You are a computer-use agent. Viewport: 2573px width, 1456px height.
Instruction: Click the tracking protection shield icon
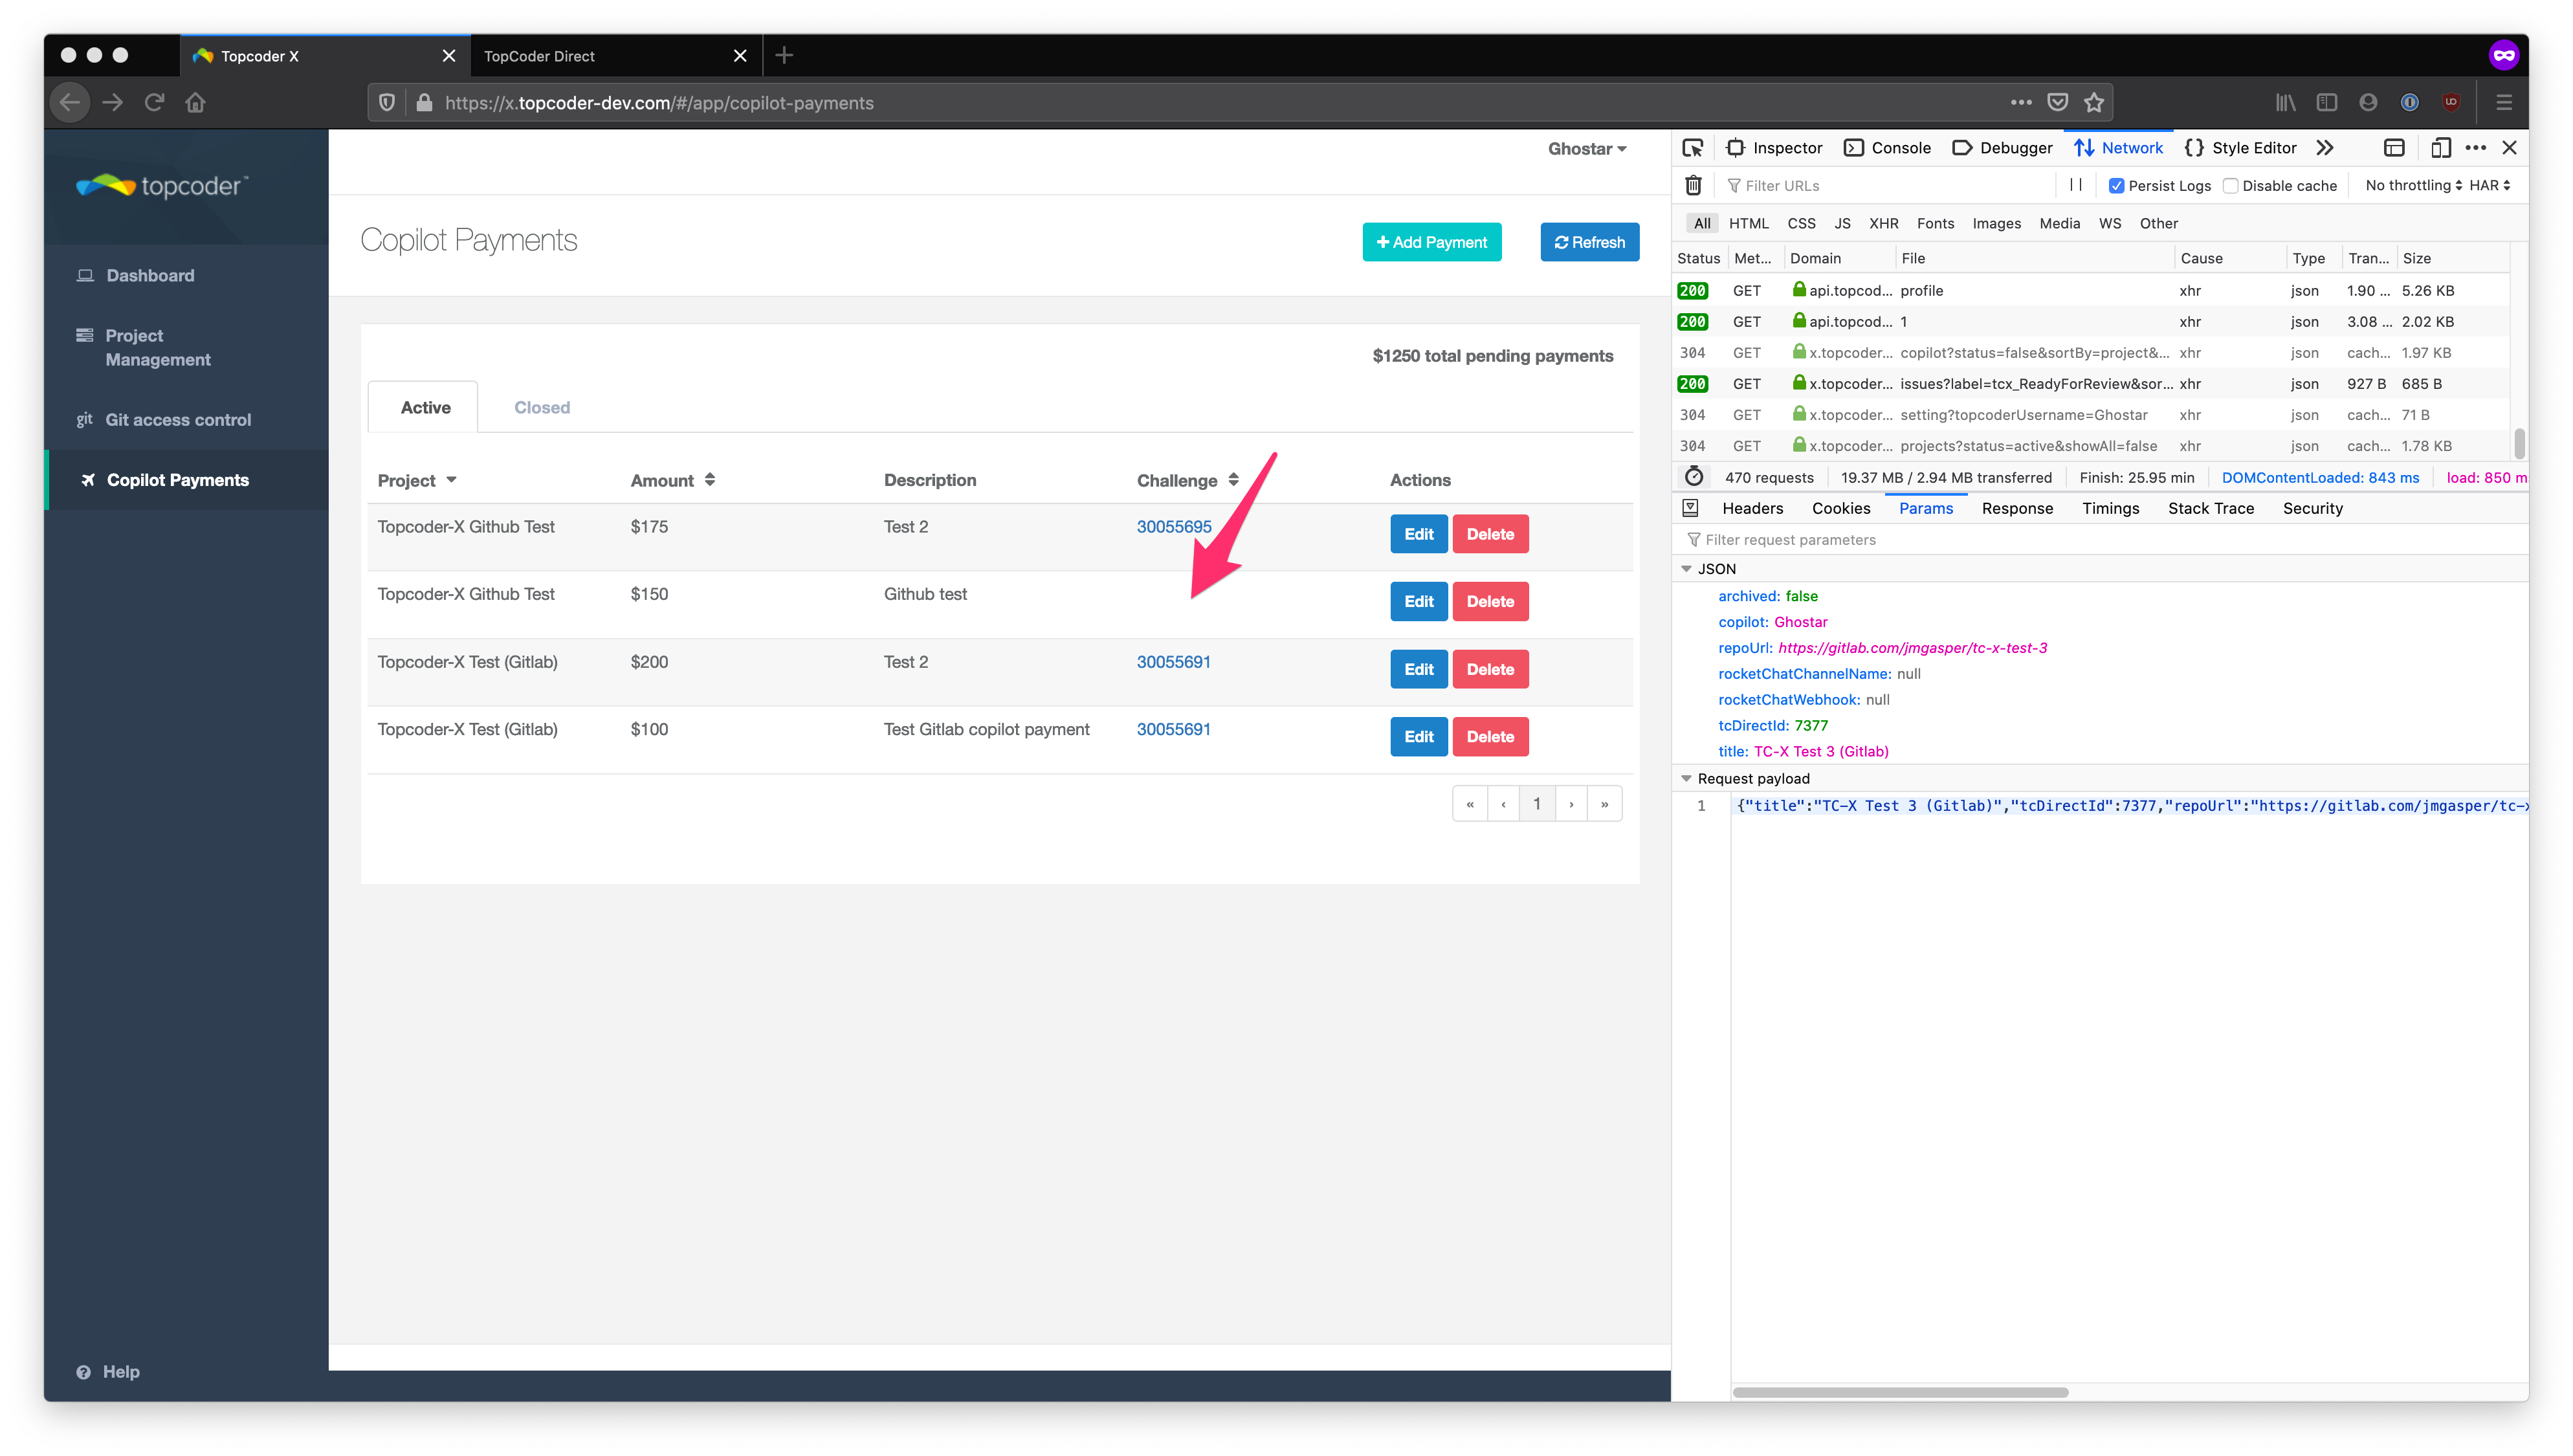(x=388, y=102)
